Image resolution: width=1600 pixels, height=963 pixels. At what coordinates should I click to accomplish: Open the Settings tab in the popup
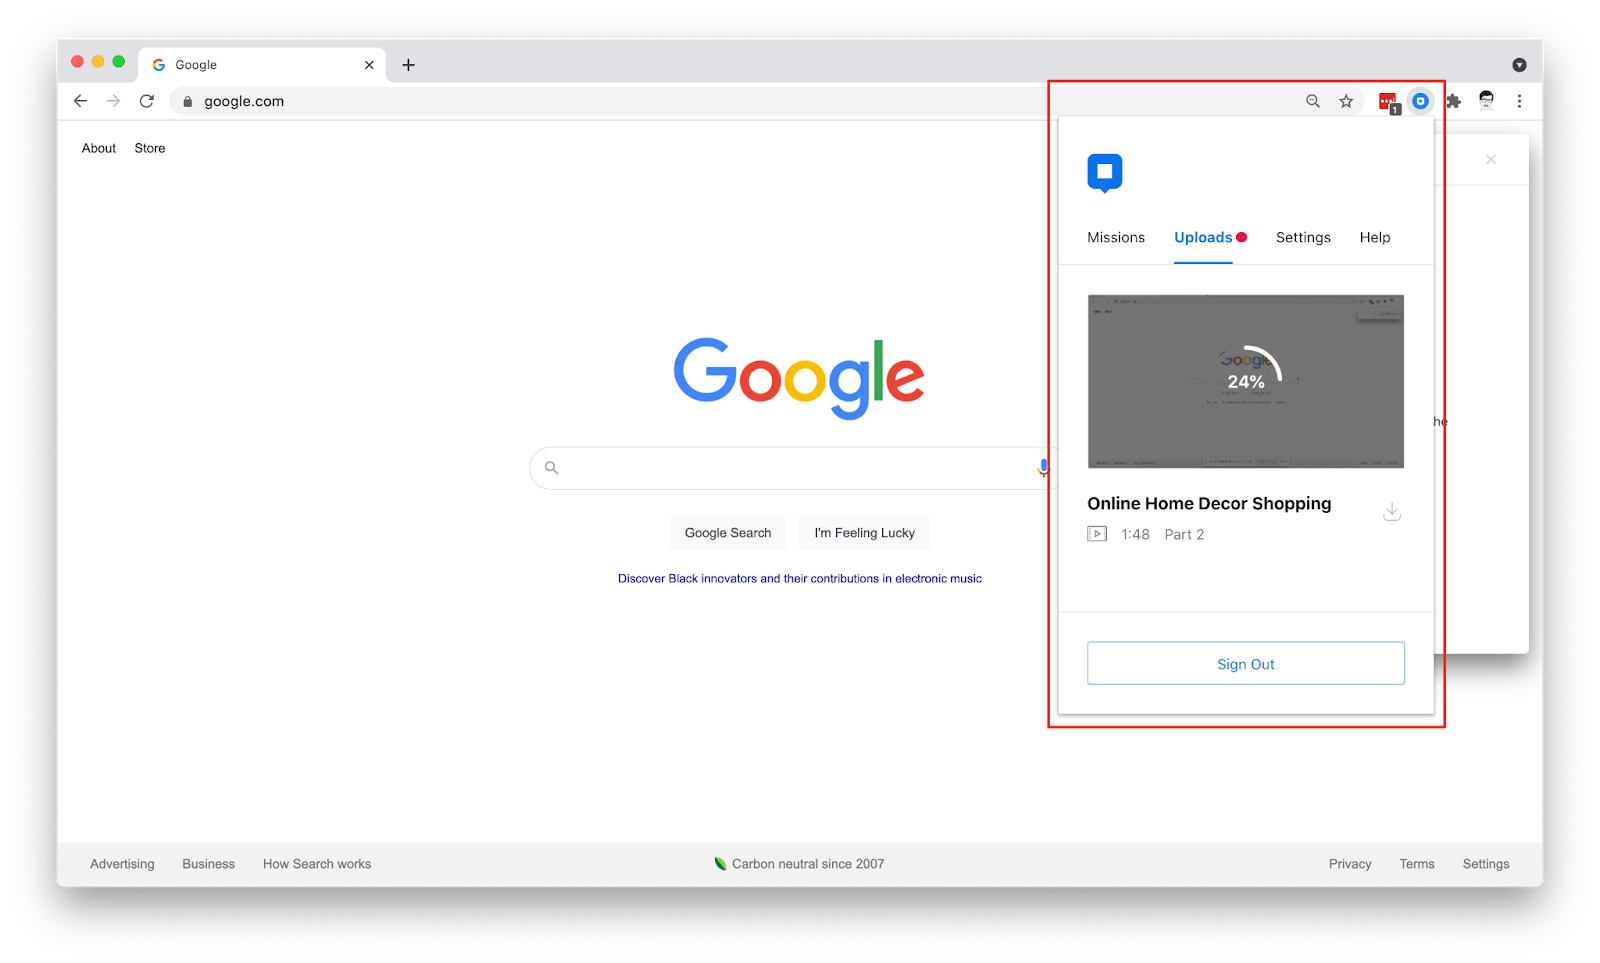pyautogui.click(x=1303, y=238)
